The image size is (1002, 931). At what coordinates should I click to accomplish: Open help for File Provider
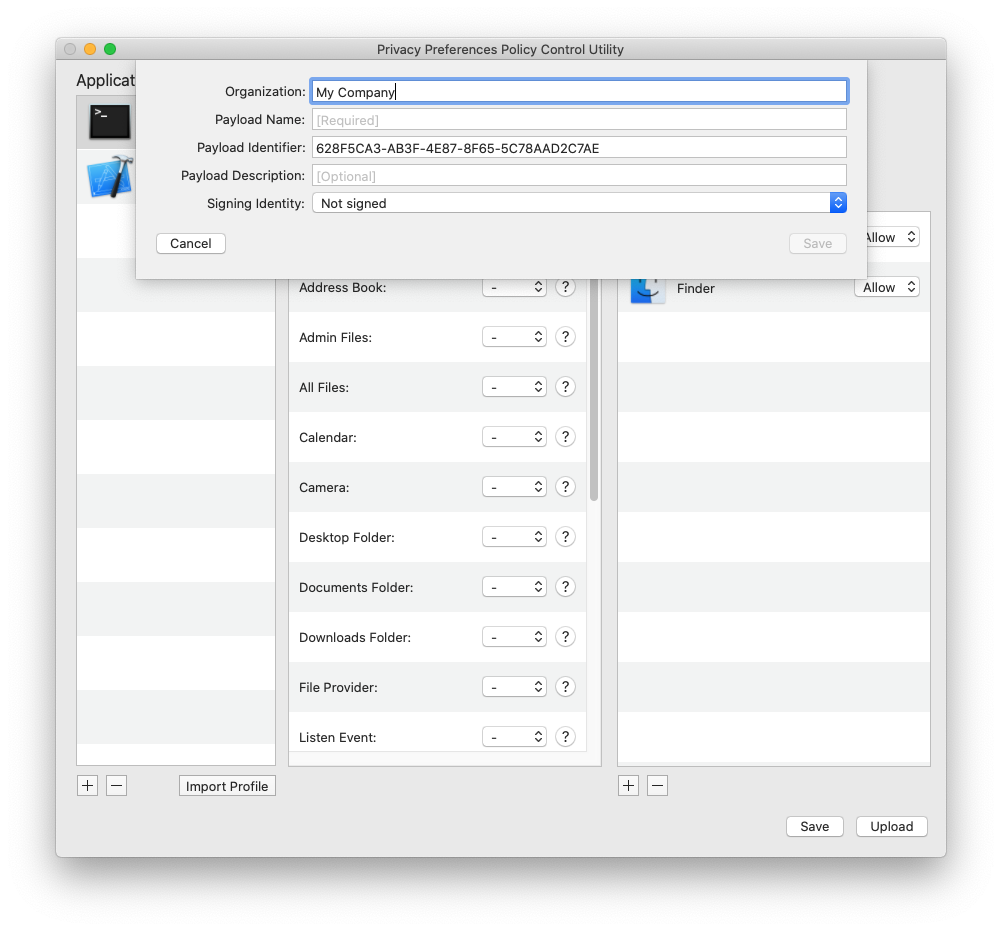click(566, 687)
